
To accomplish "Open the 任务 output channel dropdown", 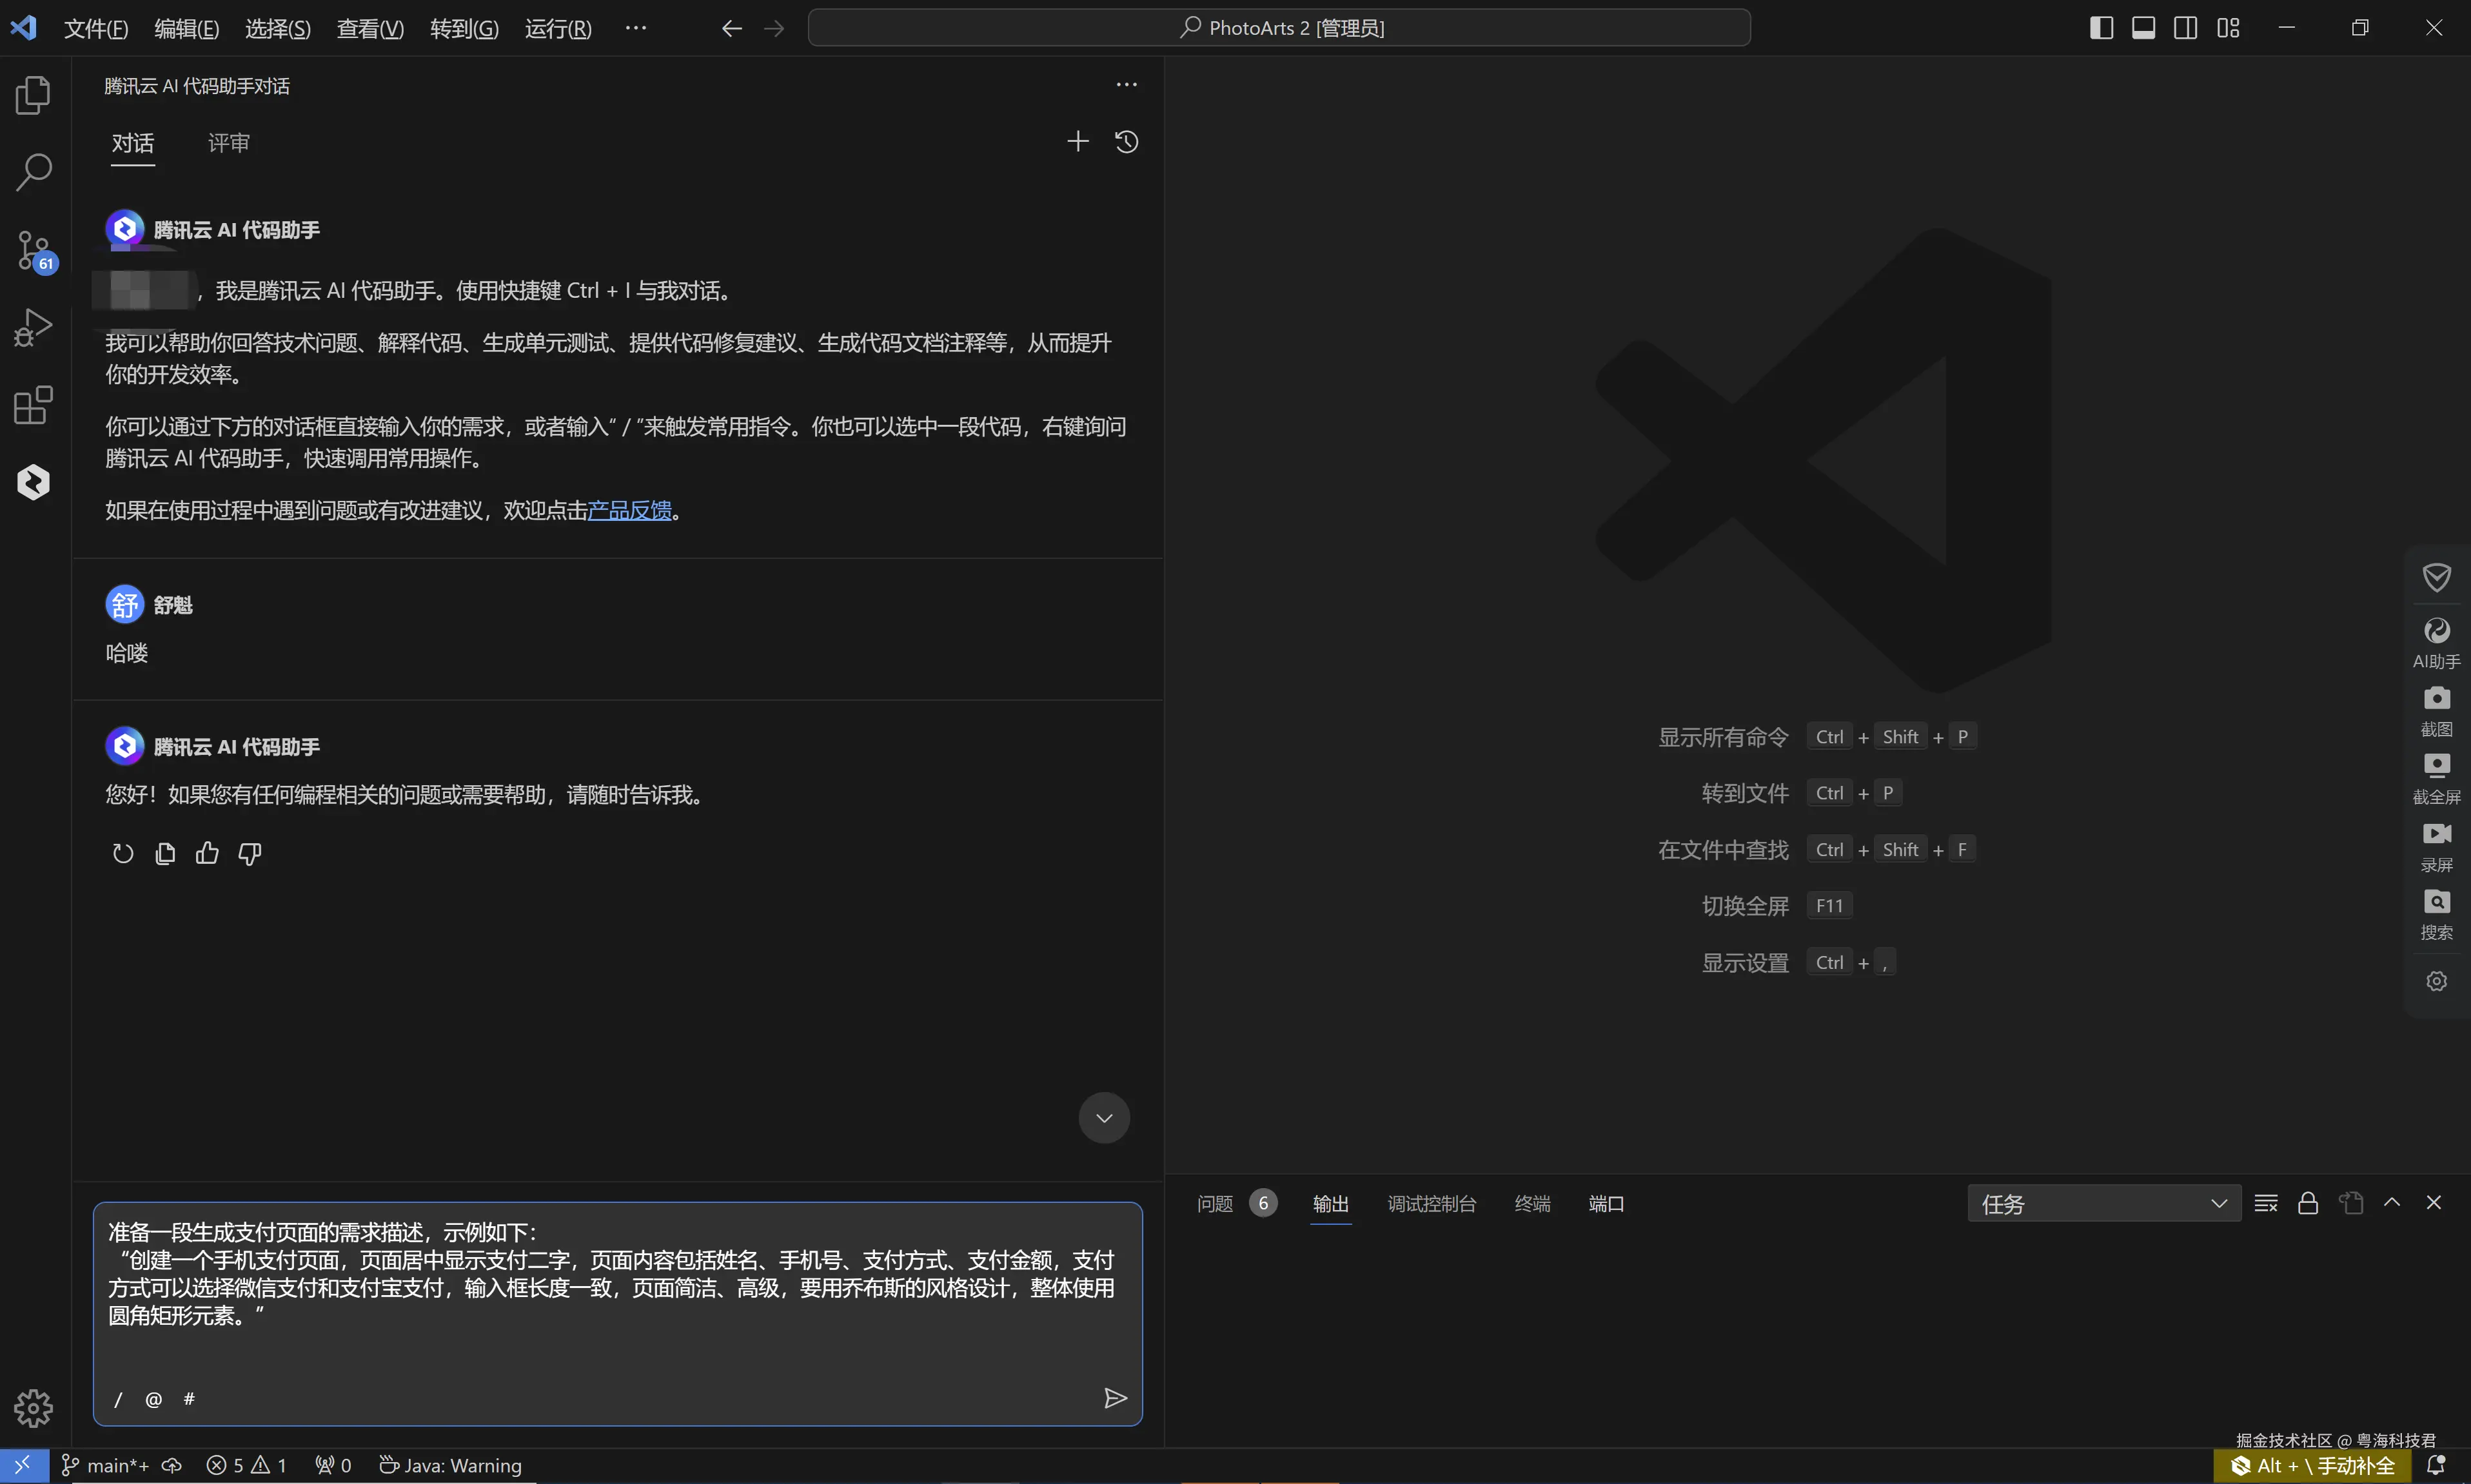I will (x=2104, y=1204).
